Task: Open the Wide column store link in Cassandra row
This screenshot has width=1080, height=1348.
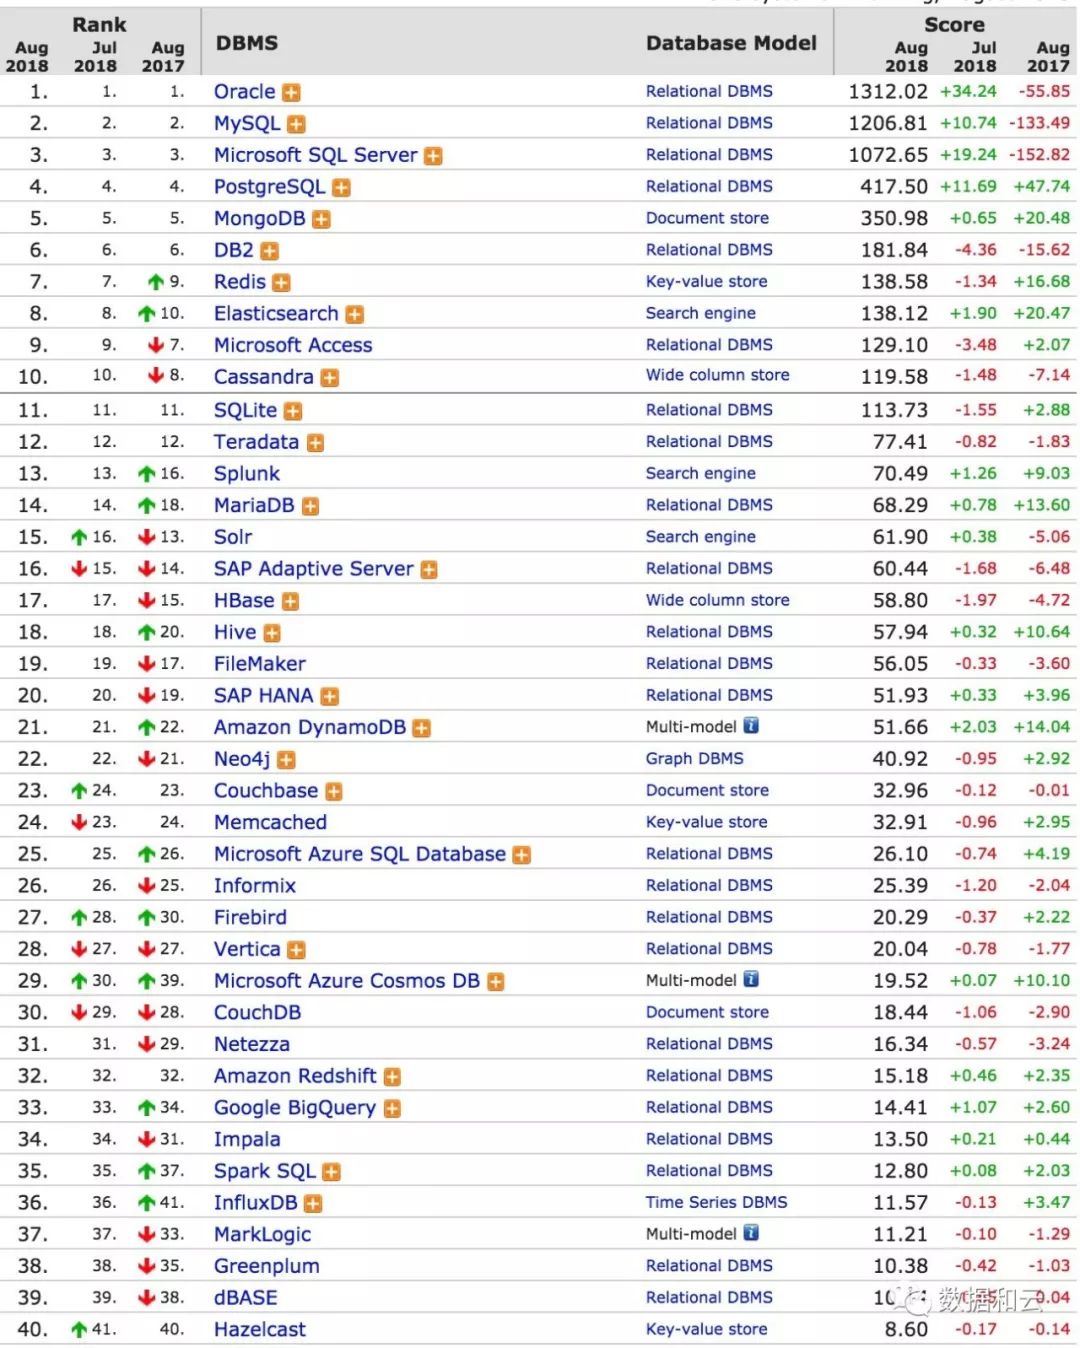Action: [x=717, y=375]
